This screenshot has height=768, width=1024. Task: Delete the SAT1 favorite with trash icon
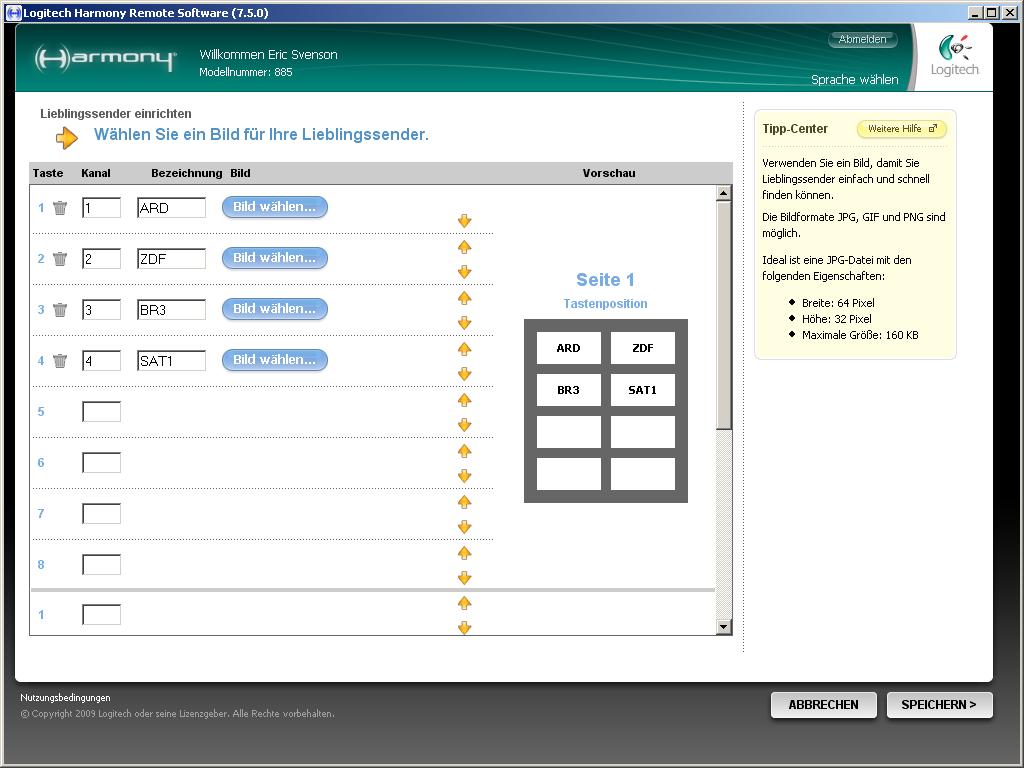tap(60, 361)
